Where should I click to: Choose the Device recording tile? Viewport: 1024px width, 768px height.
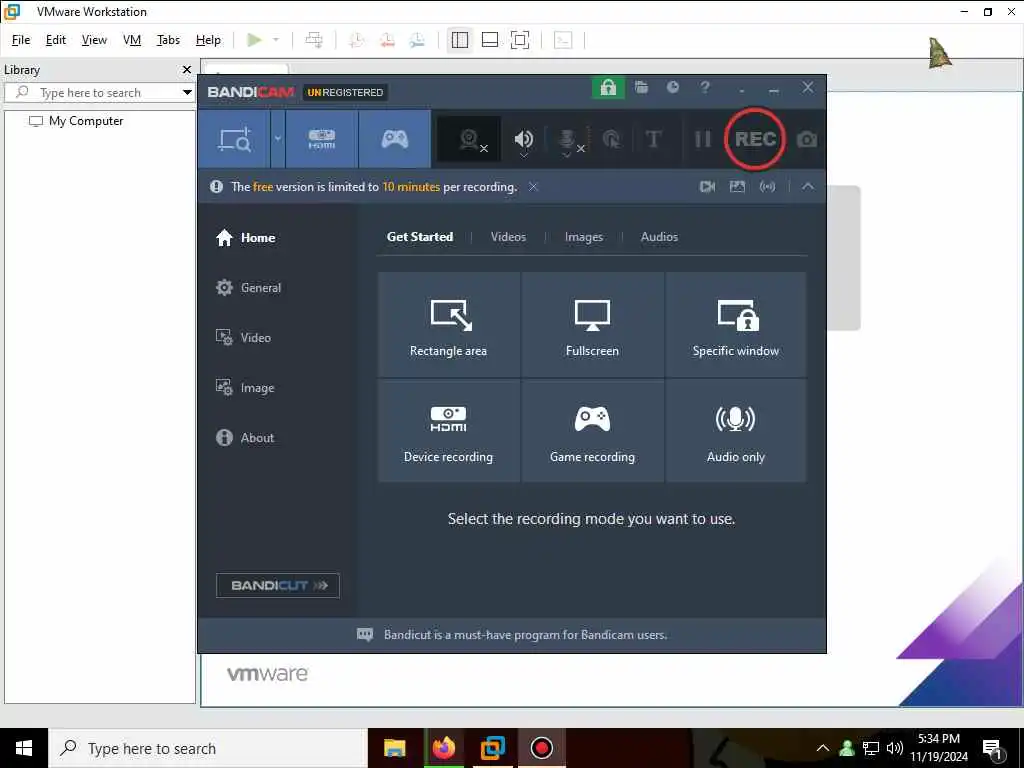click(449, 431)
